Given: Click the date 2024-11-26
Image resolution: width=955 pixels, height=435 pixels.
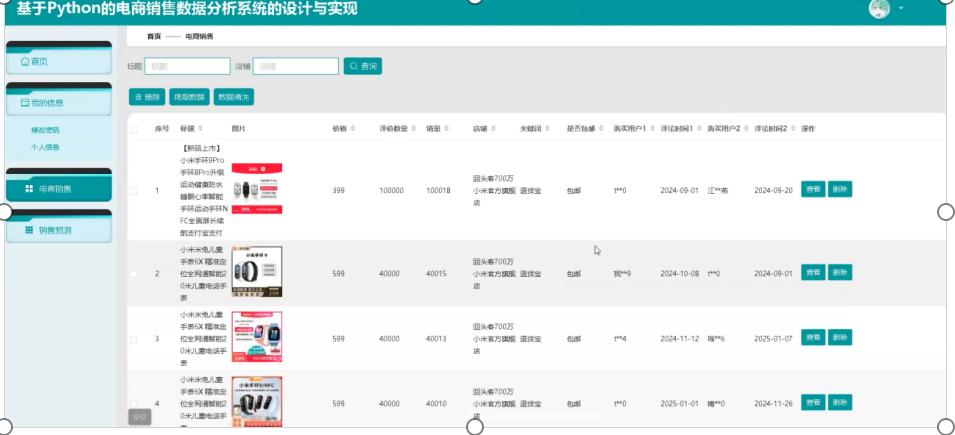Looking at the screenshot, I should [773, 403].
